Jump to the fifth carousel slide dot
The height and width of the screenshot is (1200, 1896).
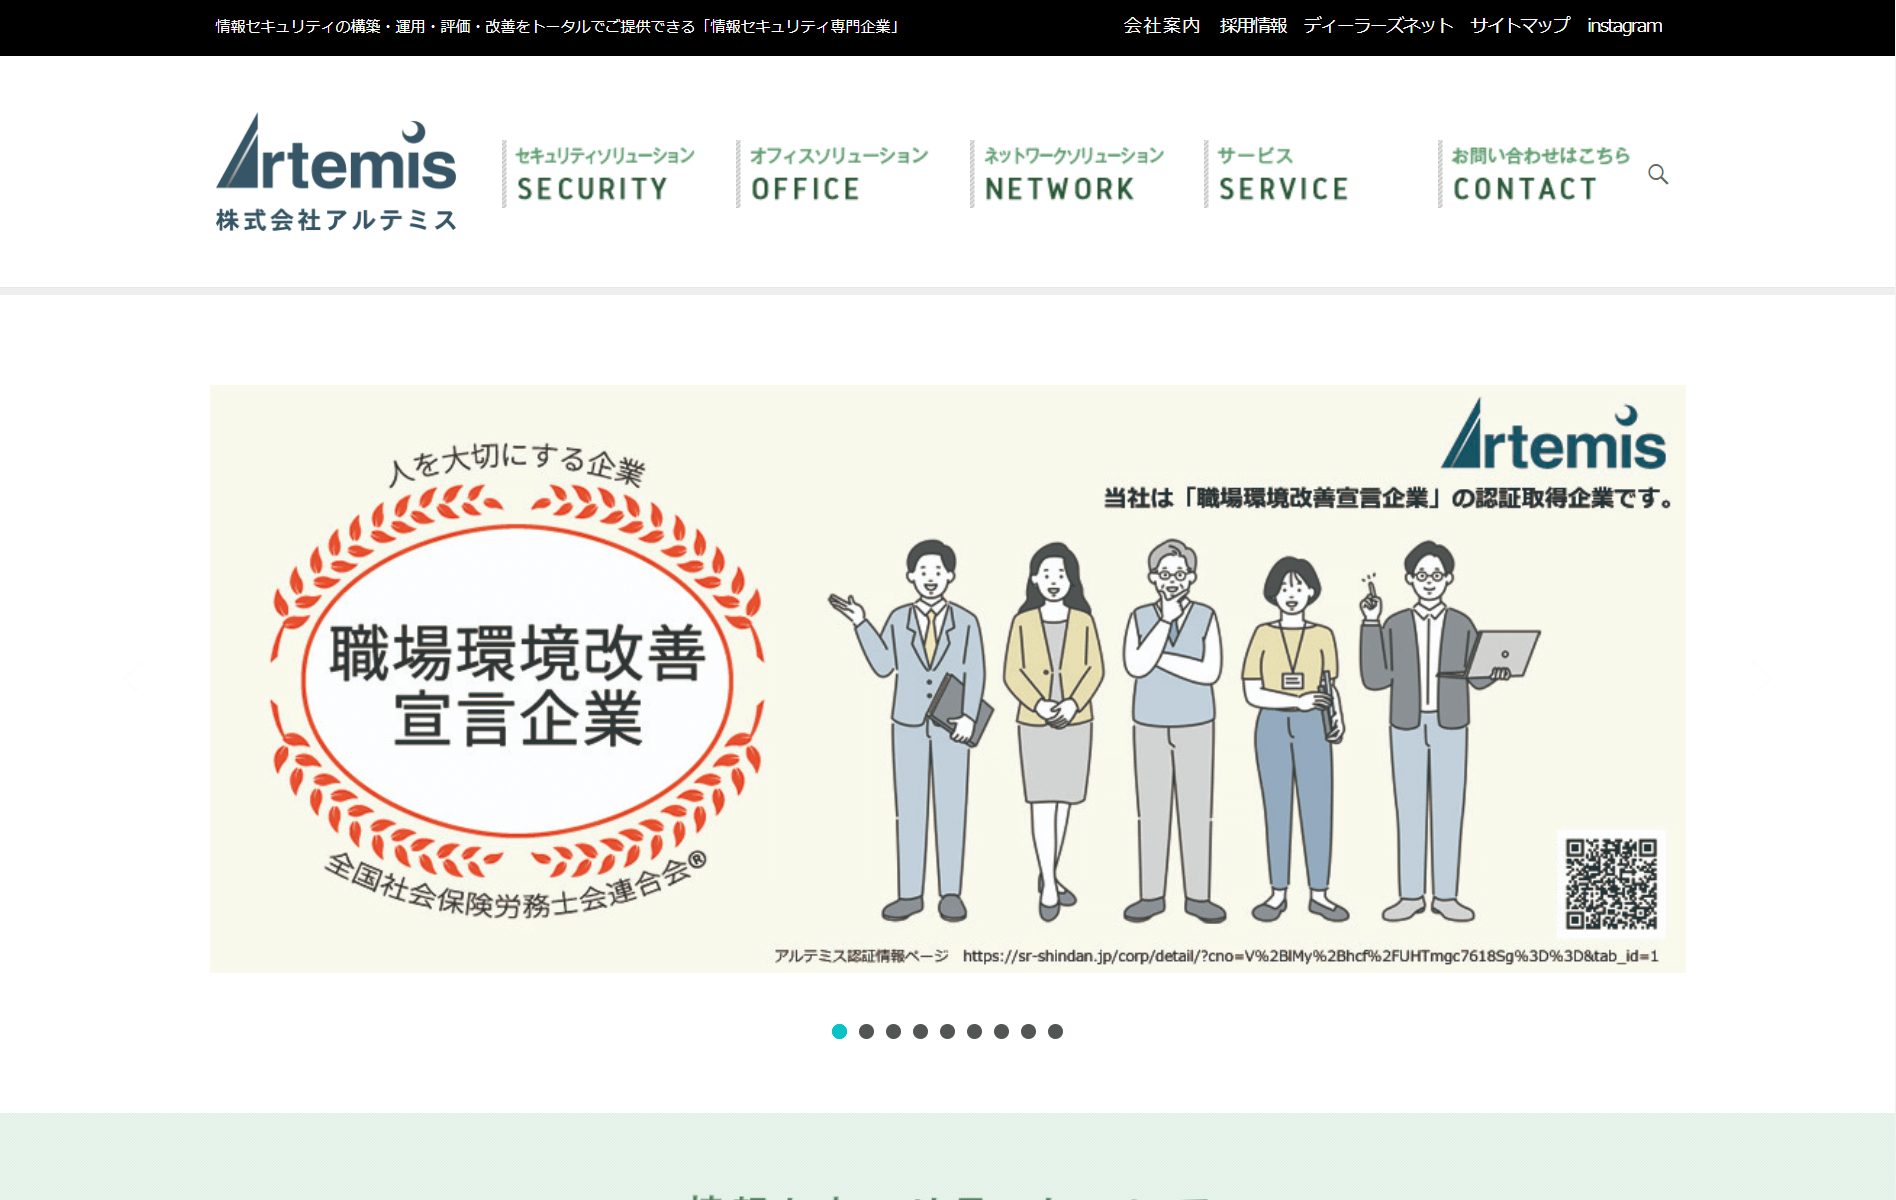point(947,1031)
